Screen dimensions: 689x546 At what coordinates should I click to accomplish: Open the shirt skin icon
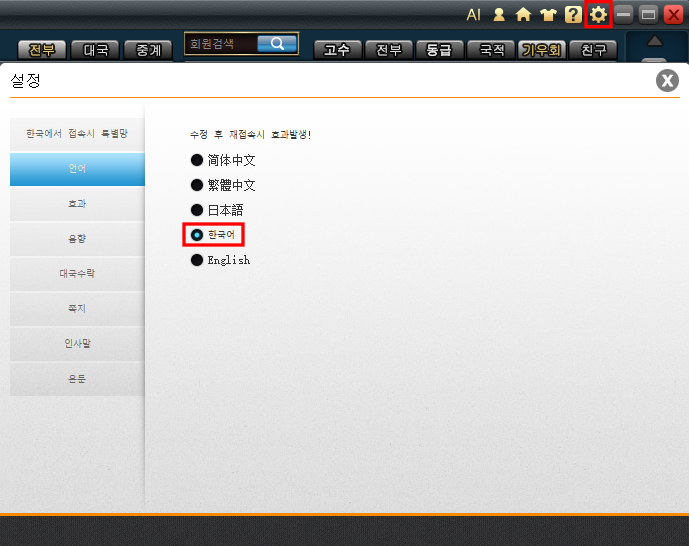click(548, 15)
